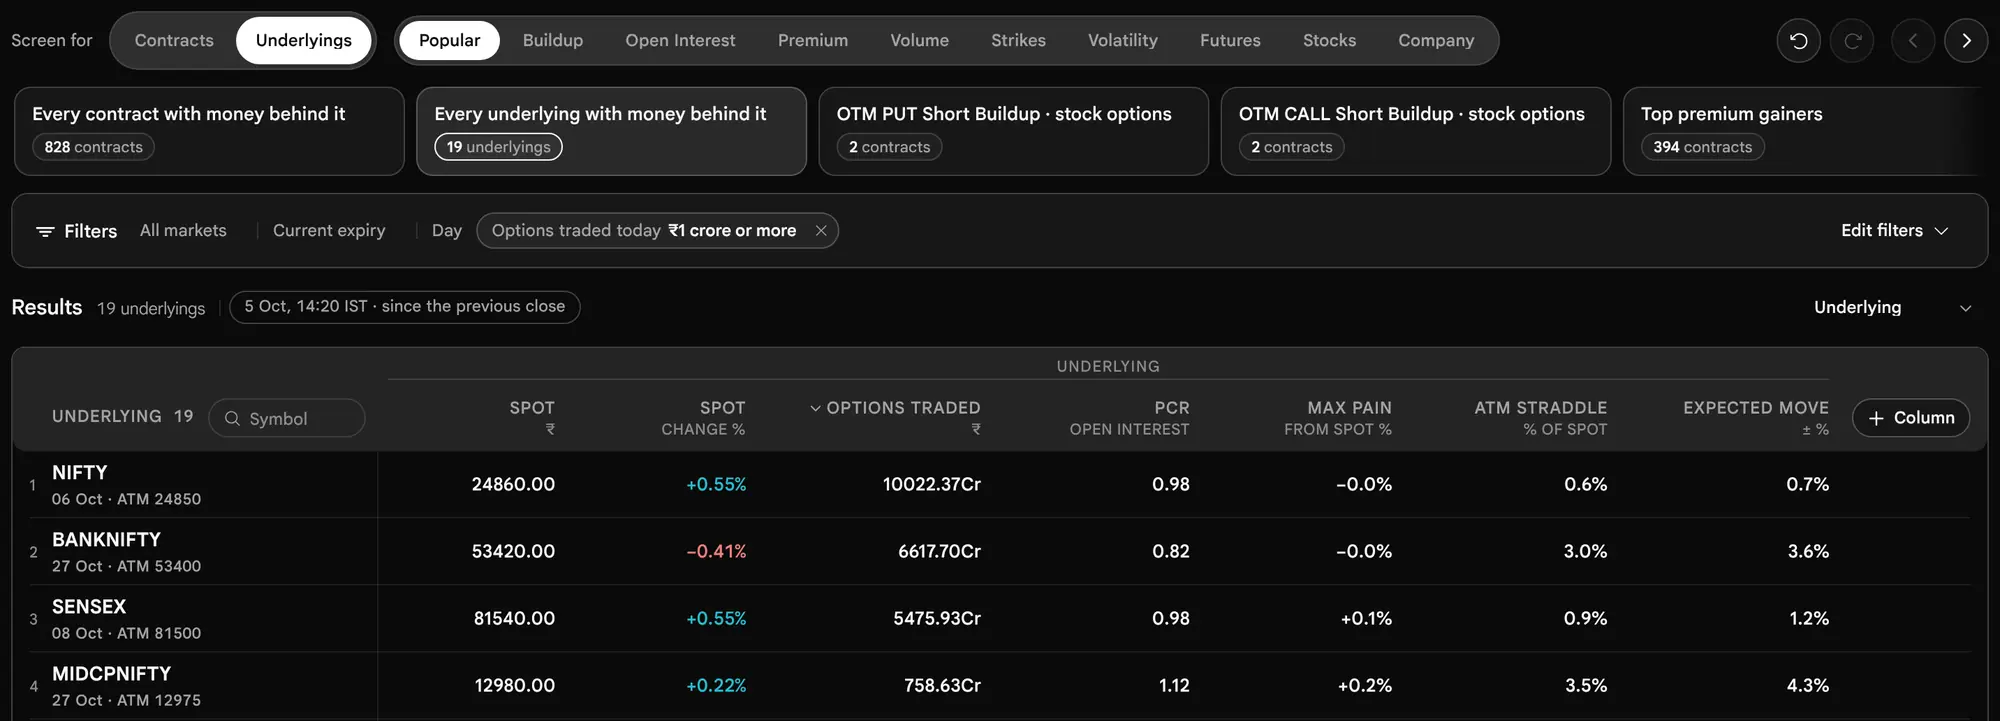Click the All markets filter
The width and height of the screenshot is (2000, 721).
pos(183,231)
